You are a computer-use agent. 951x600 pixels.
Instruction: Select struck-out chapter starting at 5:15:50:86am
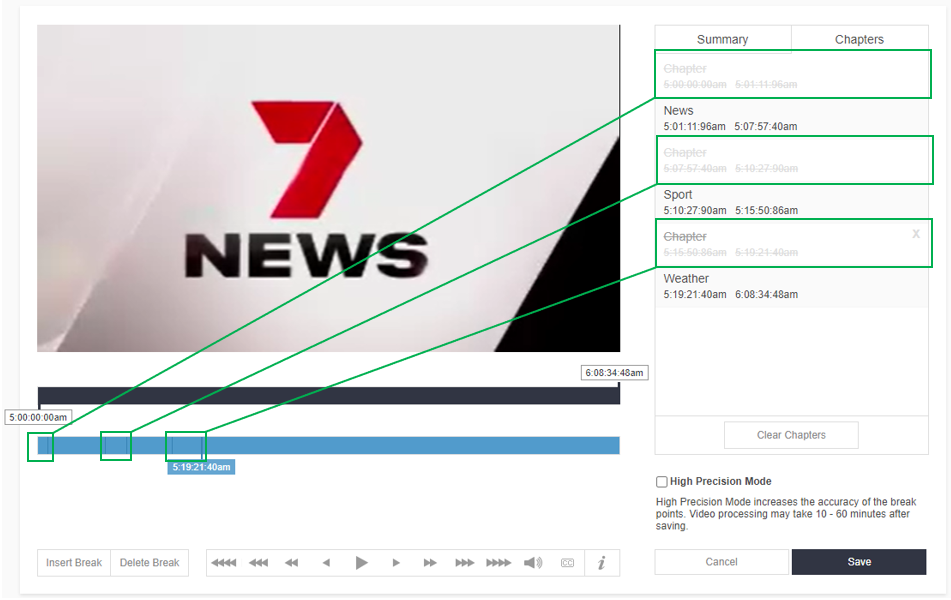tap(791, 244)
